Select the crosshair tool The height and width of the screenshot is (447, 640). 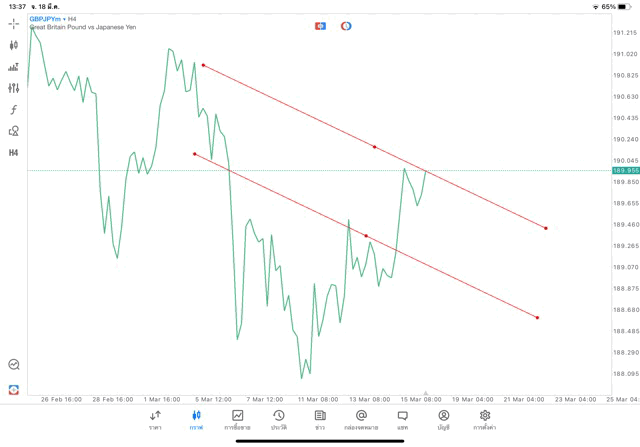tap(14, 23)
